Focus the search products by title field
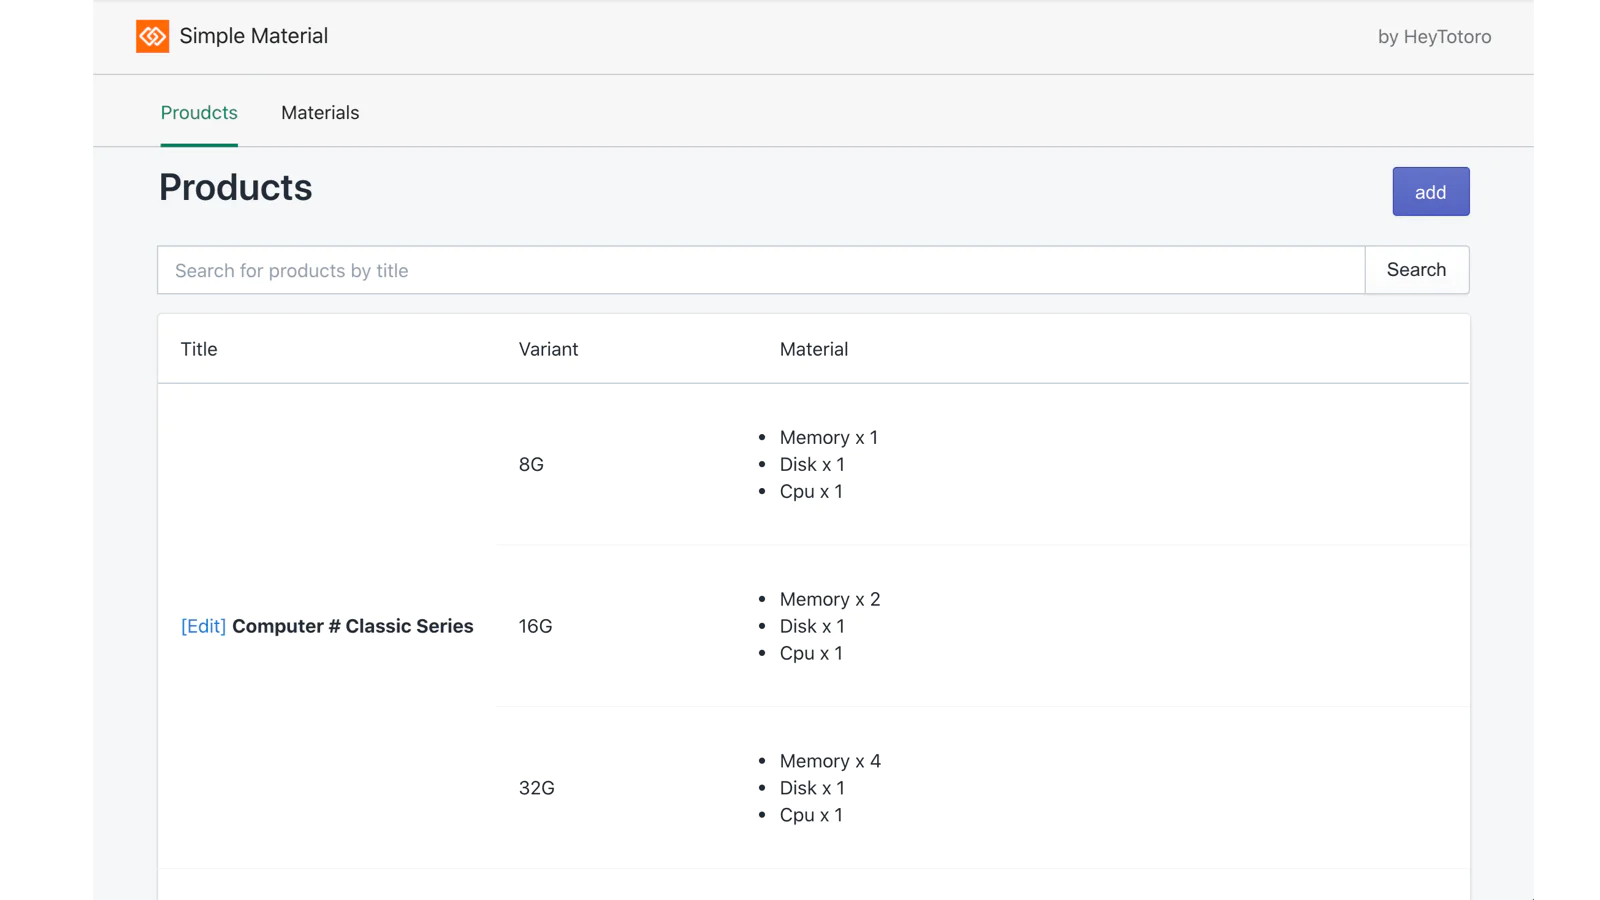Screen dimensions: 1600x900 tap(761, 270)
